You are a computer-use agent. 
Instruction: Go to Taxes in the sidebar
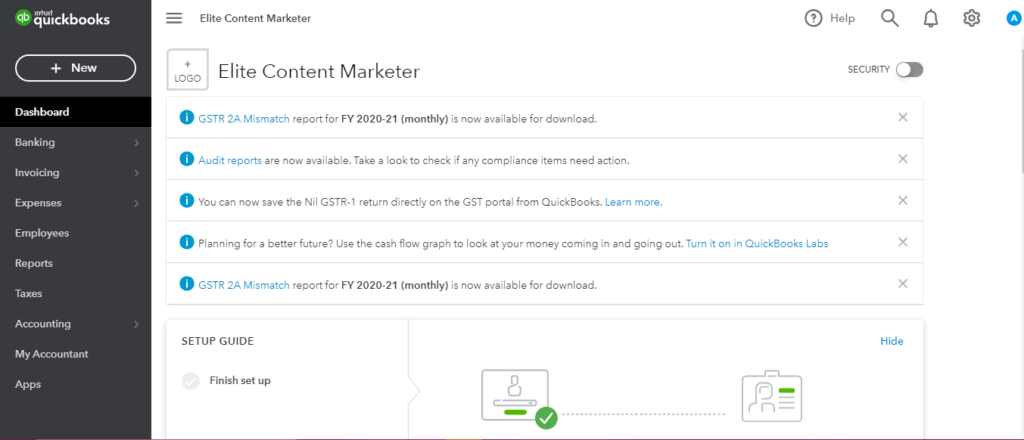28,294
